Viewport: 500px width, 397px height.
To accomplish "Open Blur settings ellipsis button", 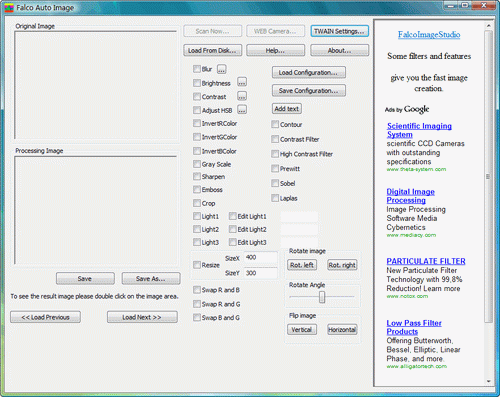I will [222, 69].
